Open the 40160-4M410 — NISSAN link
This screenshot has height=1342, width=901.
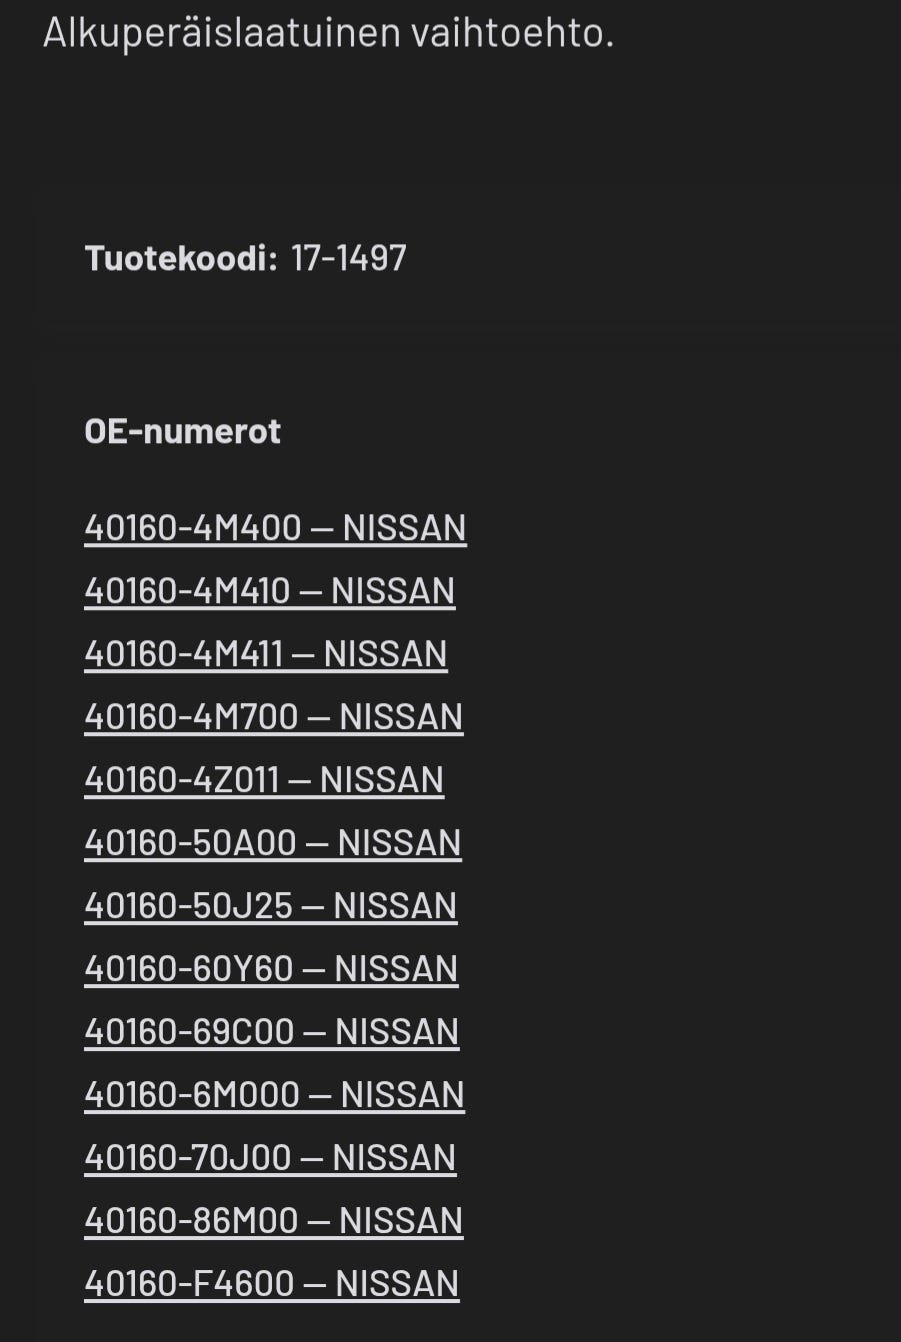(x=270, y=591)
